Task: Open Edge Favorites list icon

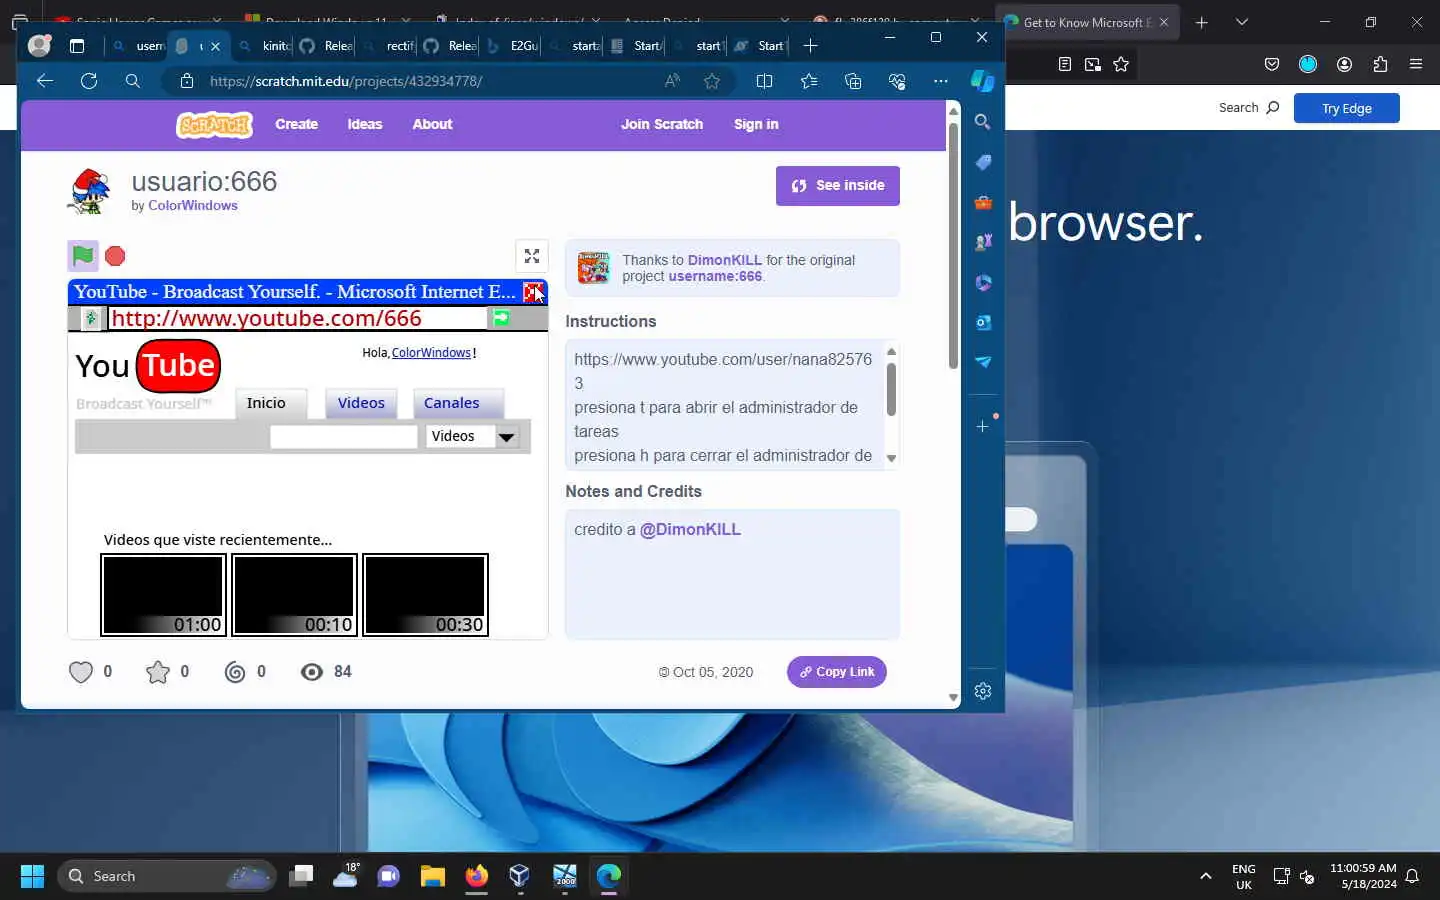Action: 809,81
